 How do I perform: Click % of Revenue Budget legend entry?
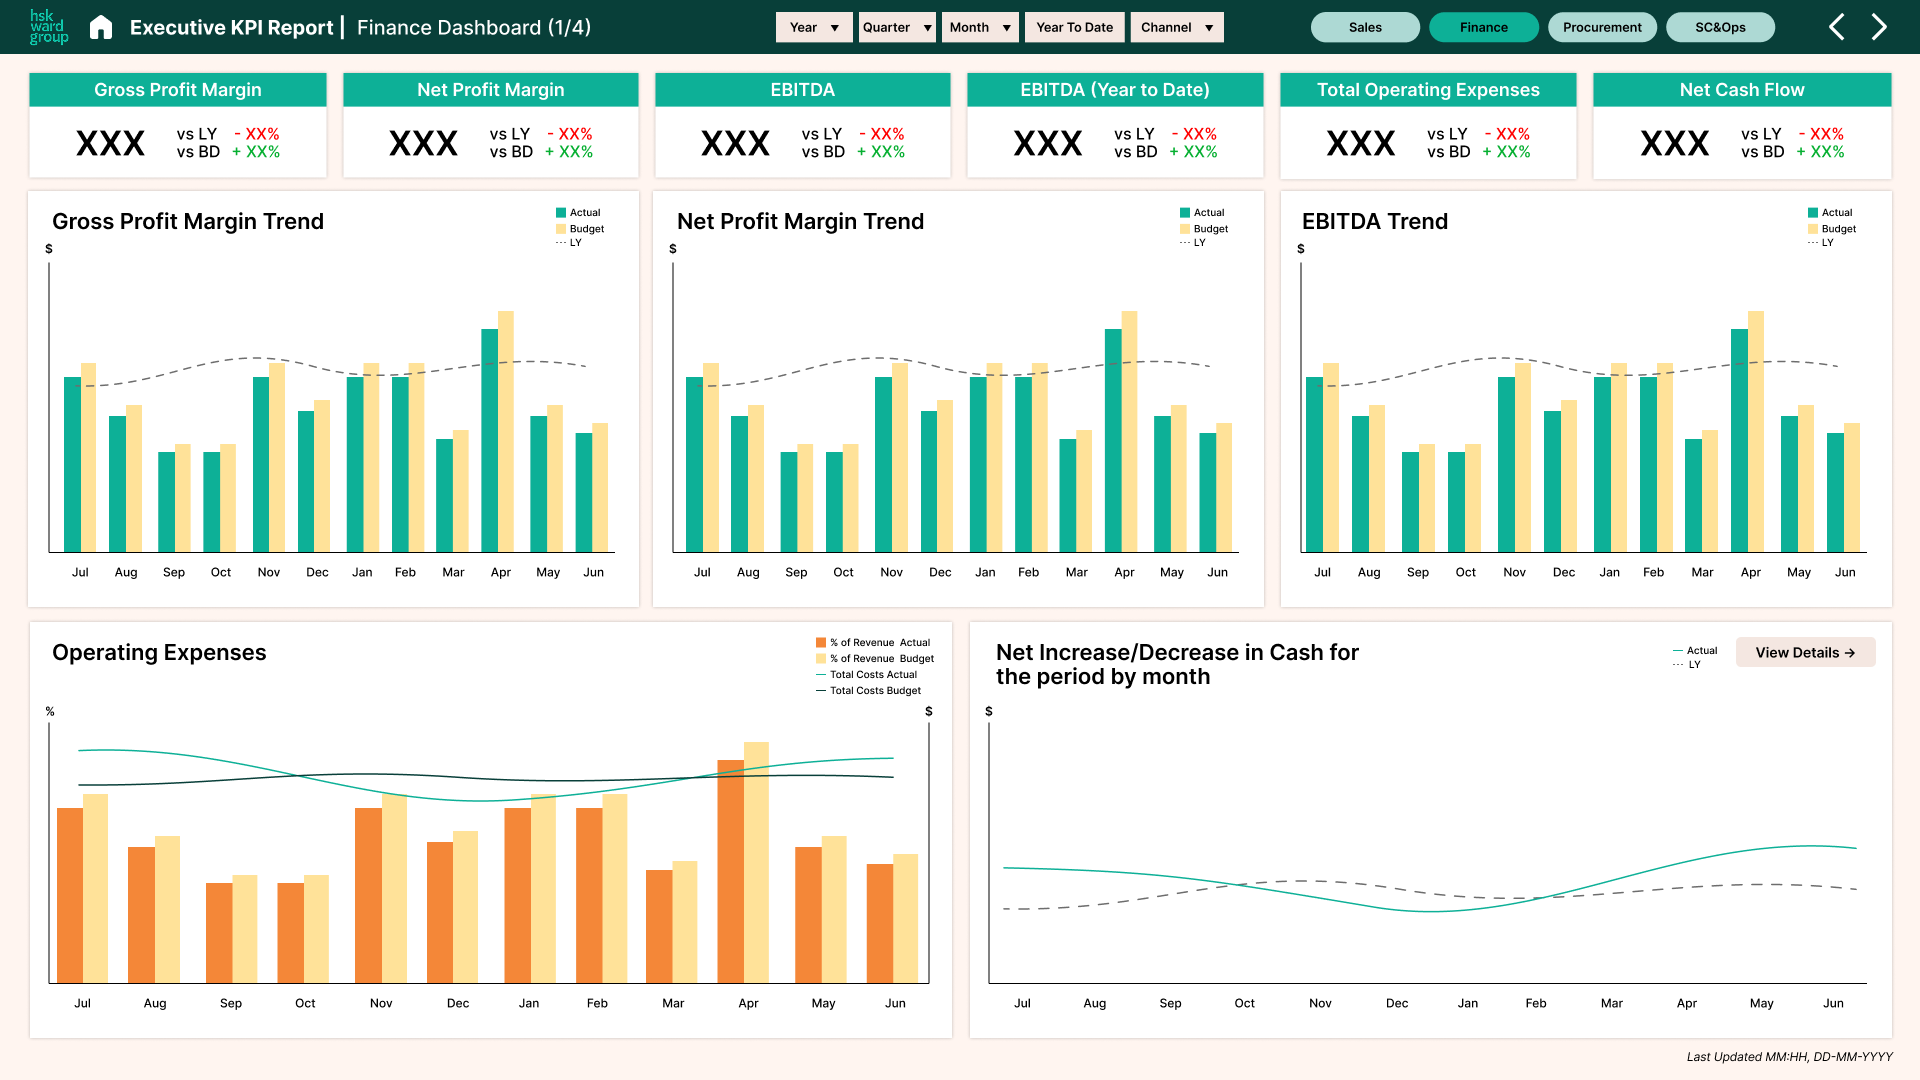click(875, 659)
